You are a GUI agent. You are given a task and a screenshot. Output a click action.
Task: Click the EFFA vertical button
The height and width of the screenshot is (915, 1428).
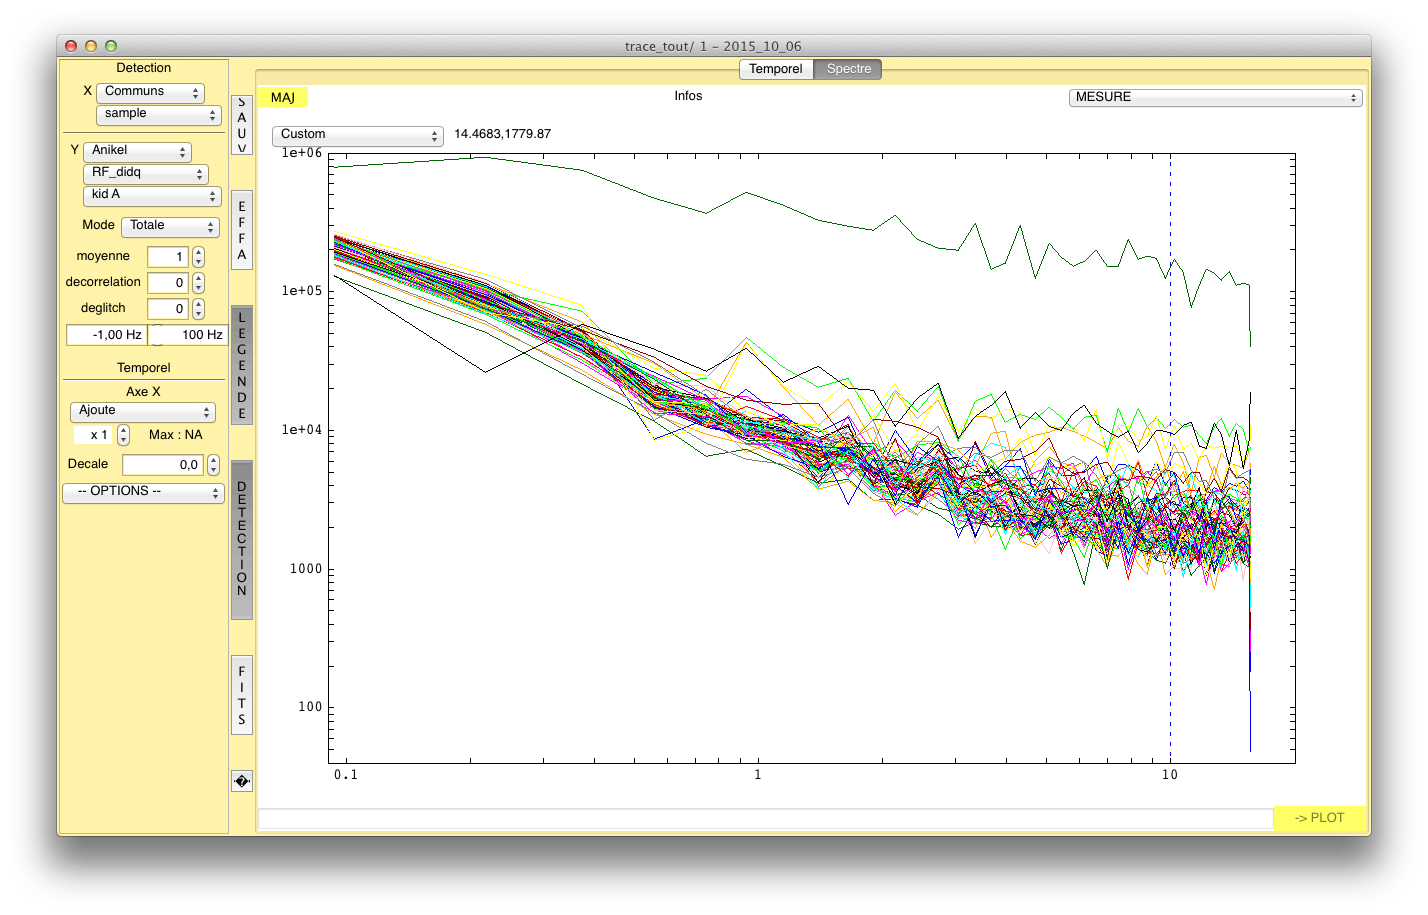[241, 230]
